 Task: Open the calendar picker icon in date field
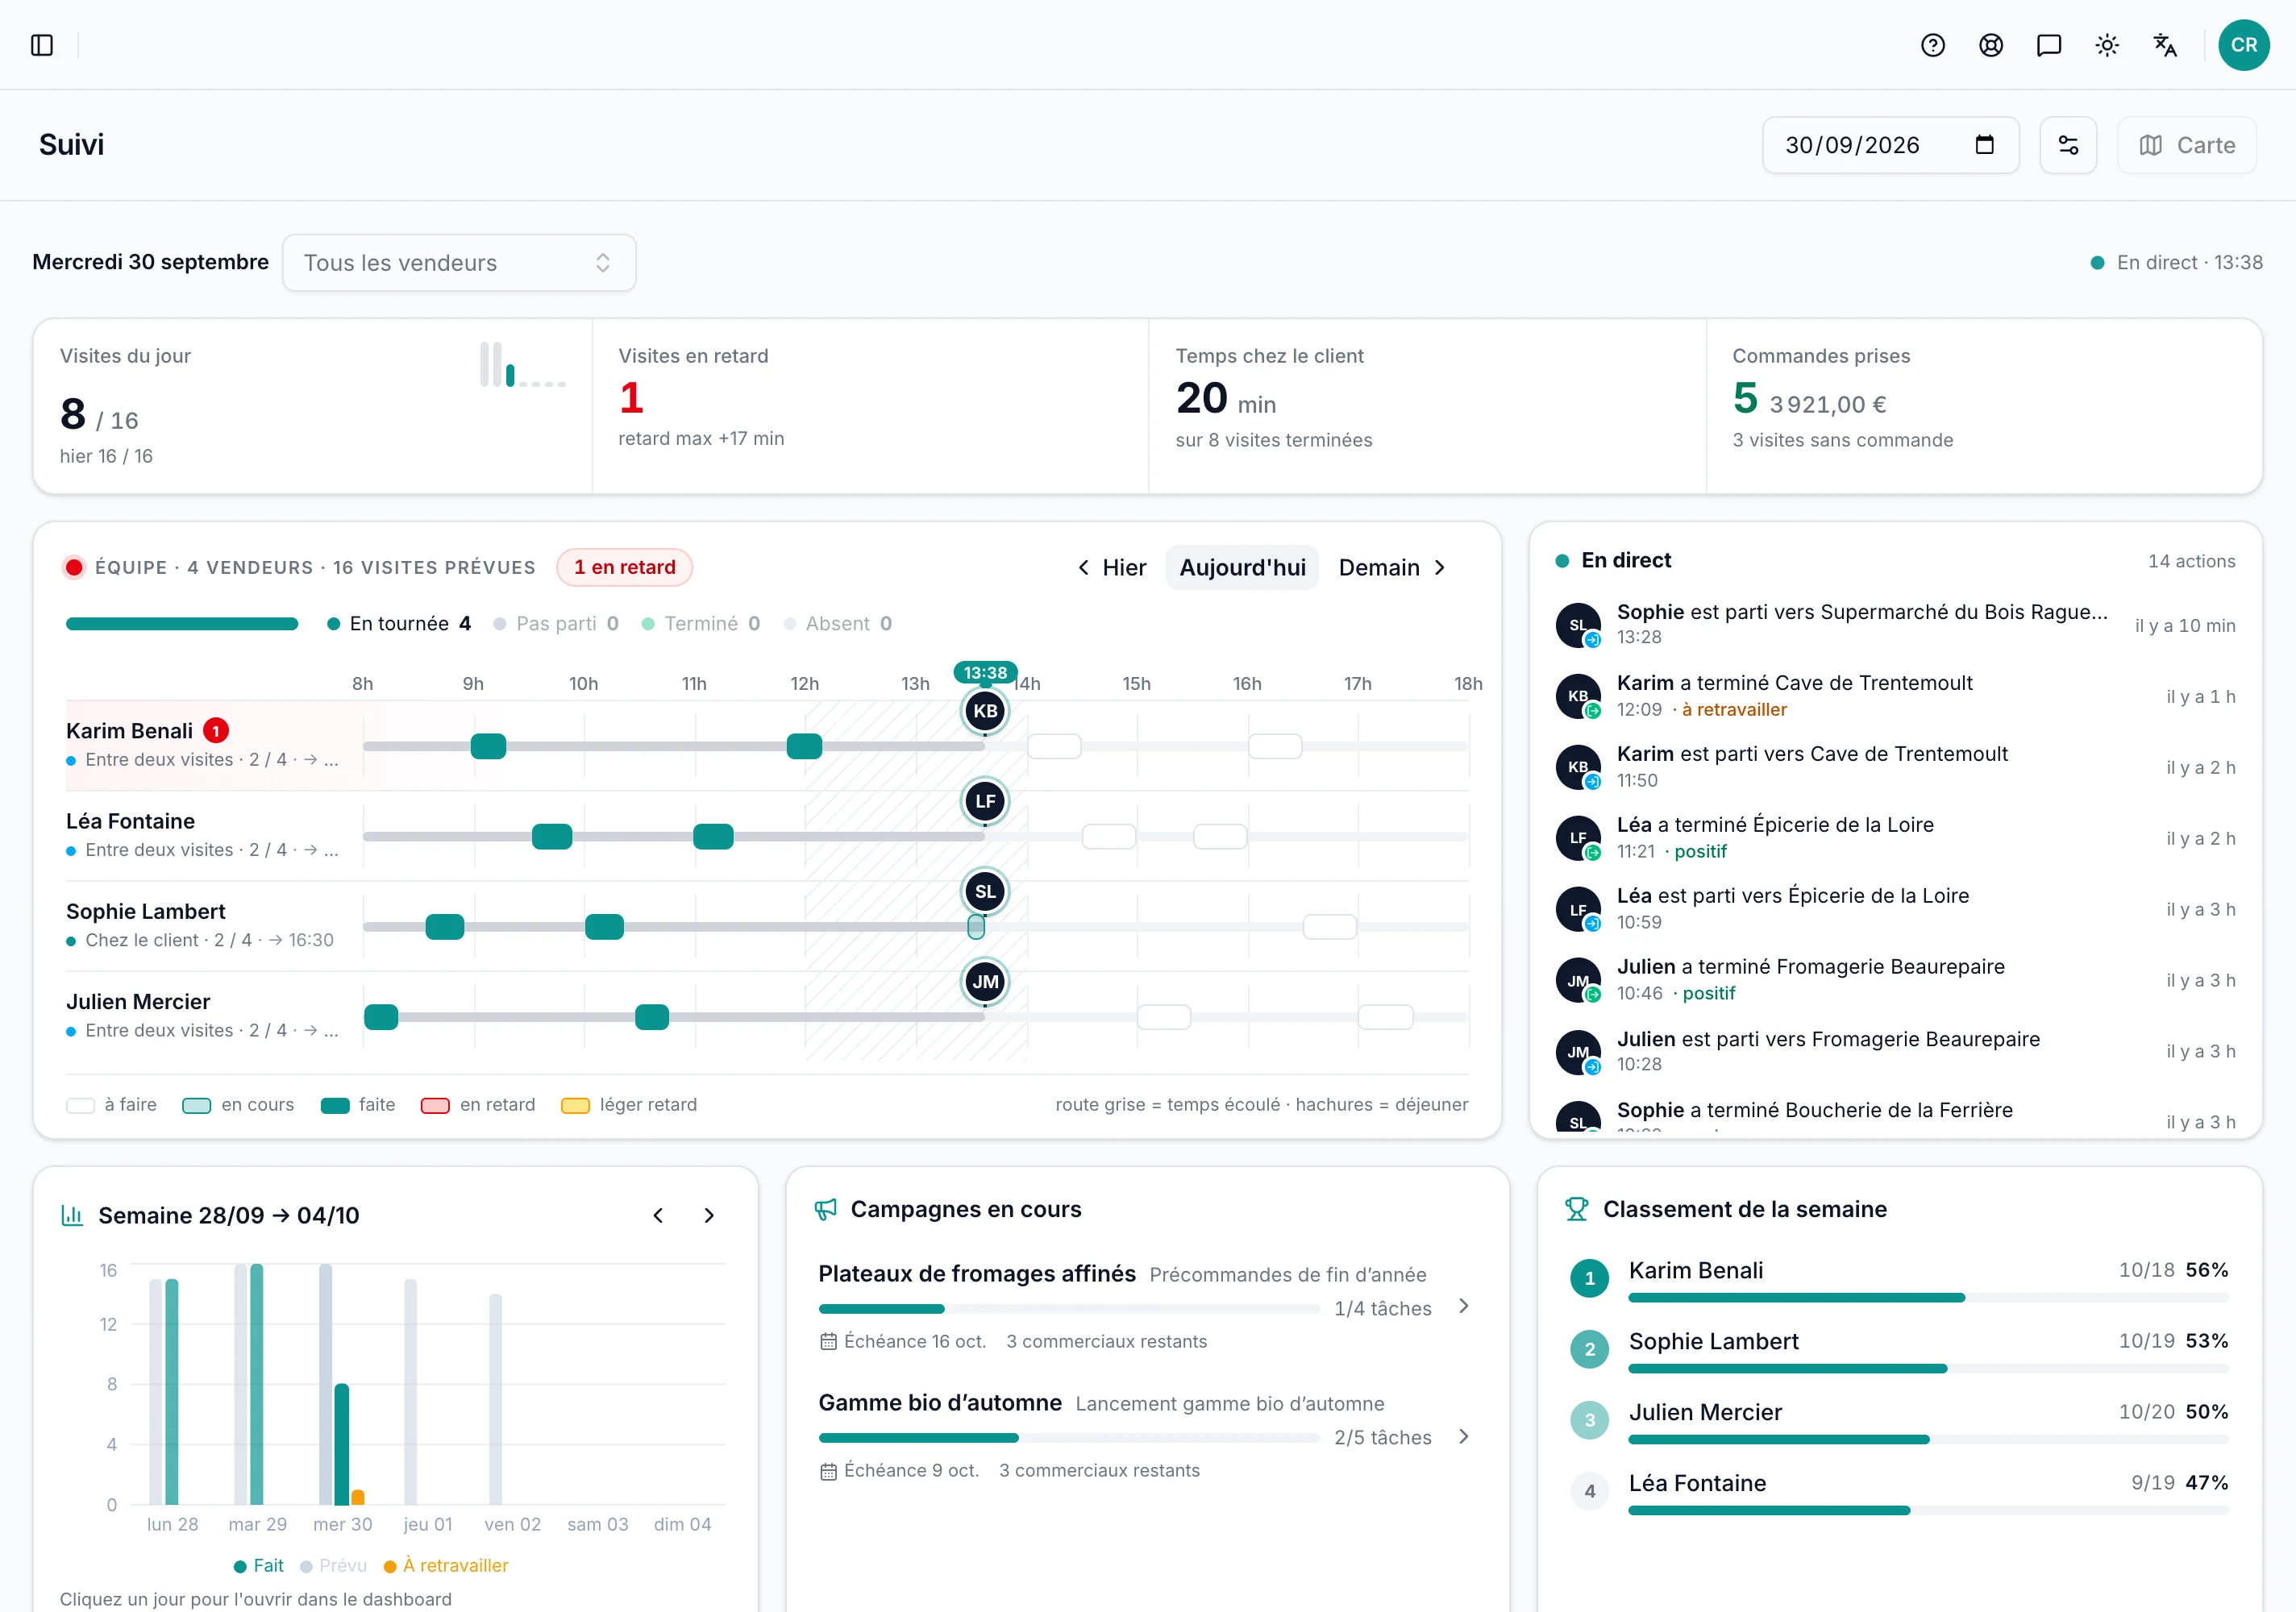(x=1984, y=145)
